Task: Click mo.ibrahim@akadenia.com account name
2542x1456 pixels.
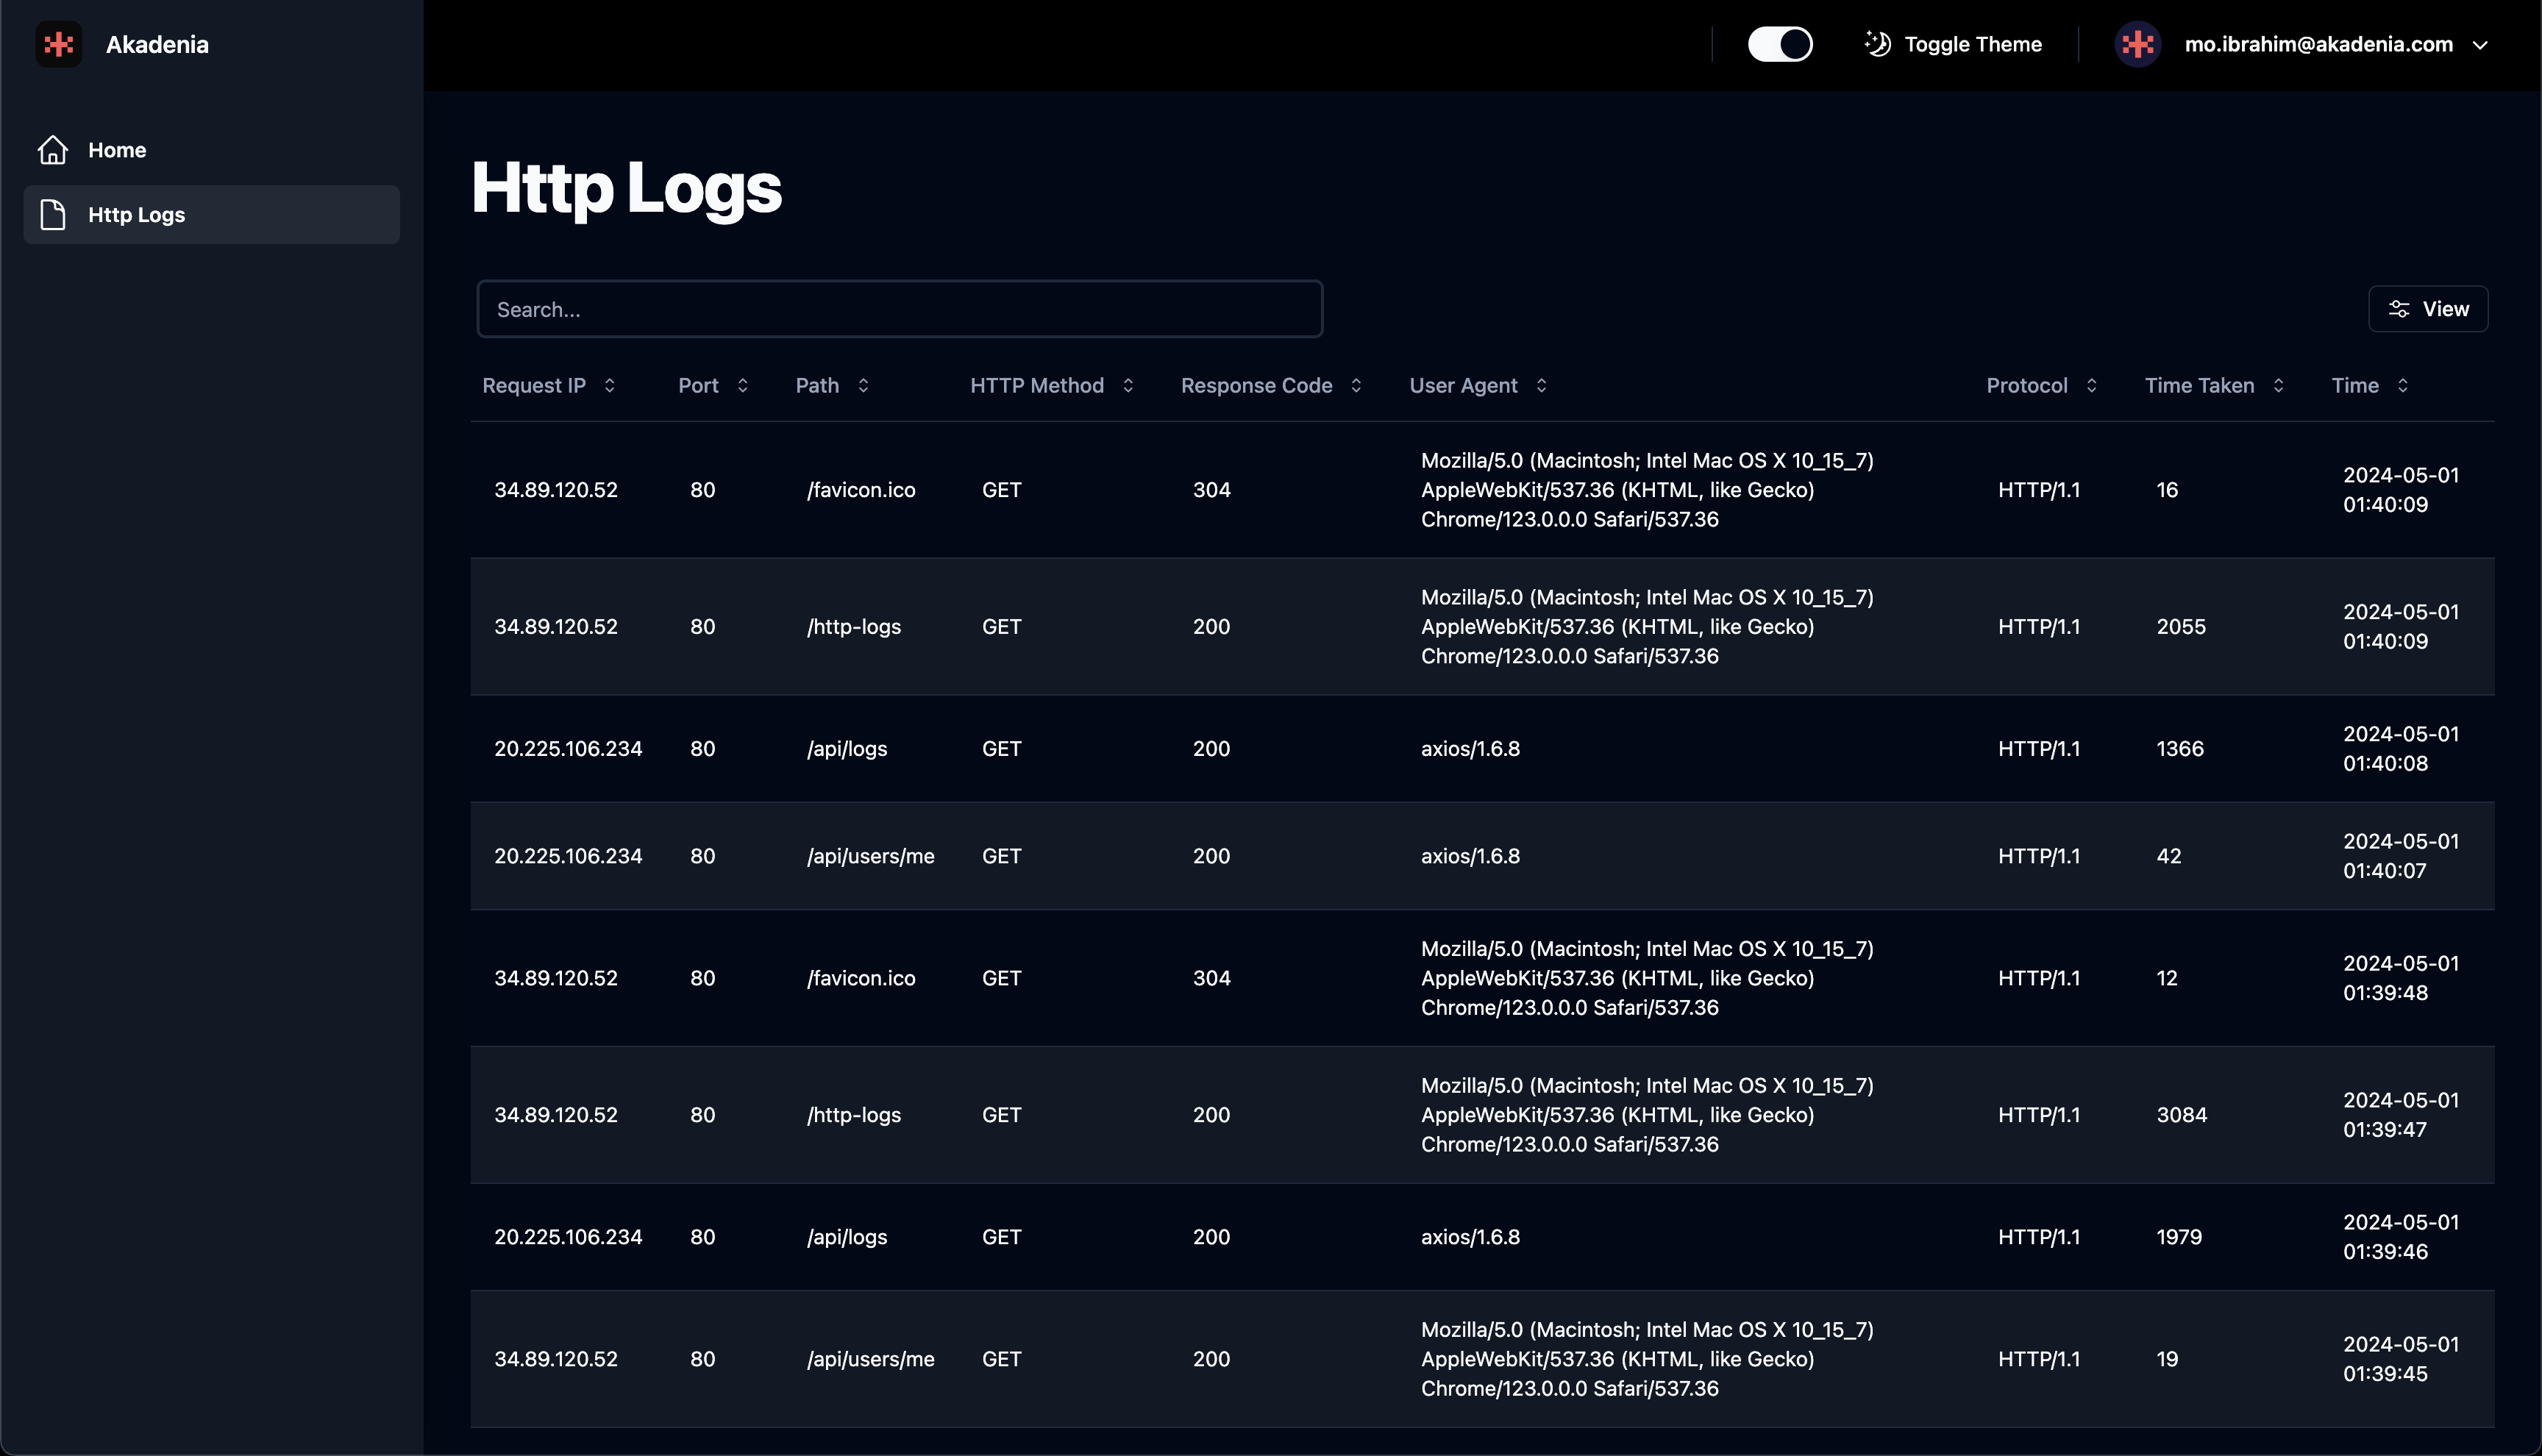Action: (2318, 44)
